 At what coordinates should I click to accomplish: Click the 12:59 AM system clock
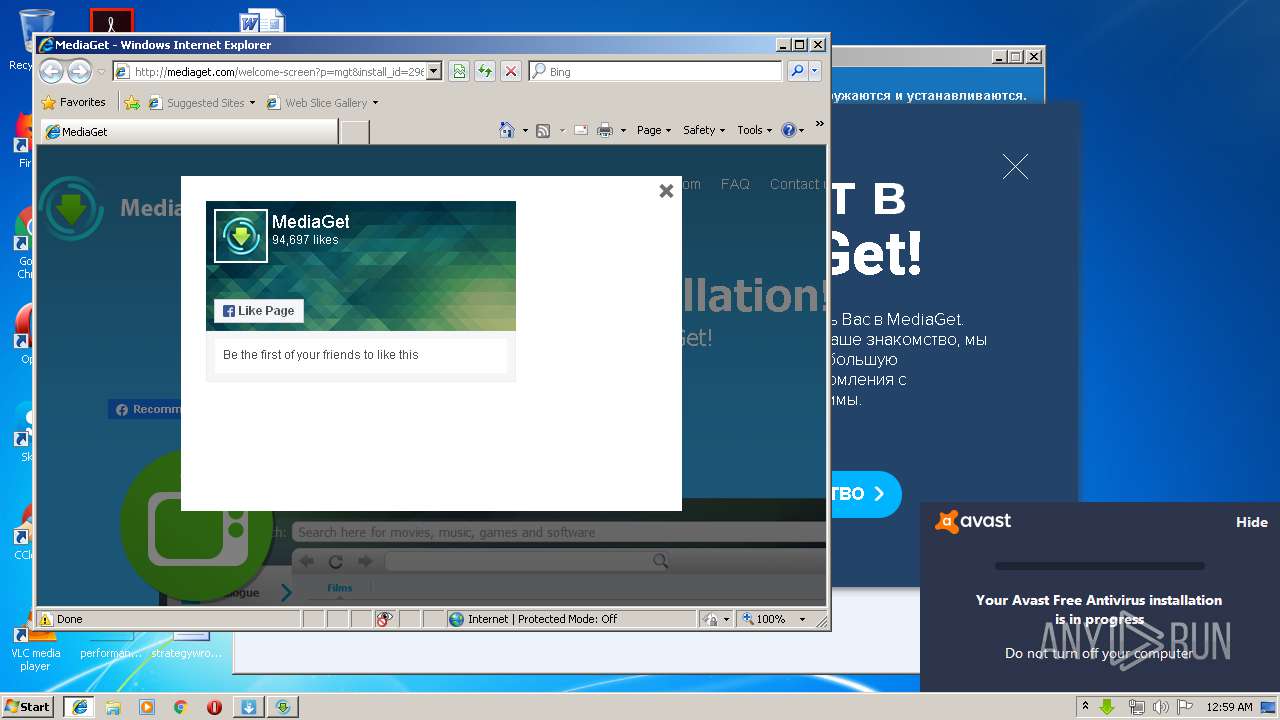tap(1229, 707)
